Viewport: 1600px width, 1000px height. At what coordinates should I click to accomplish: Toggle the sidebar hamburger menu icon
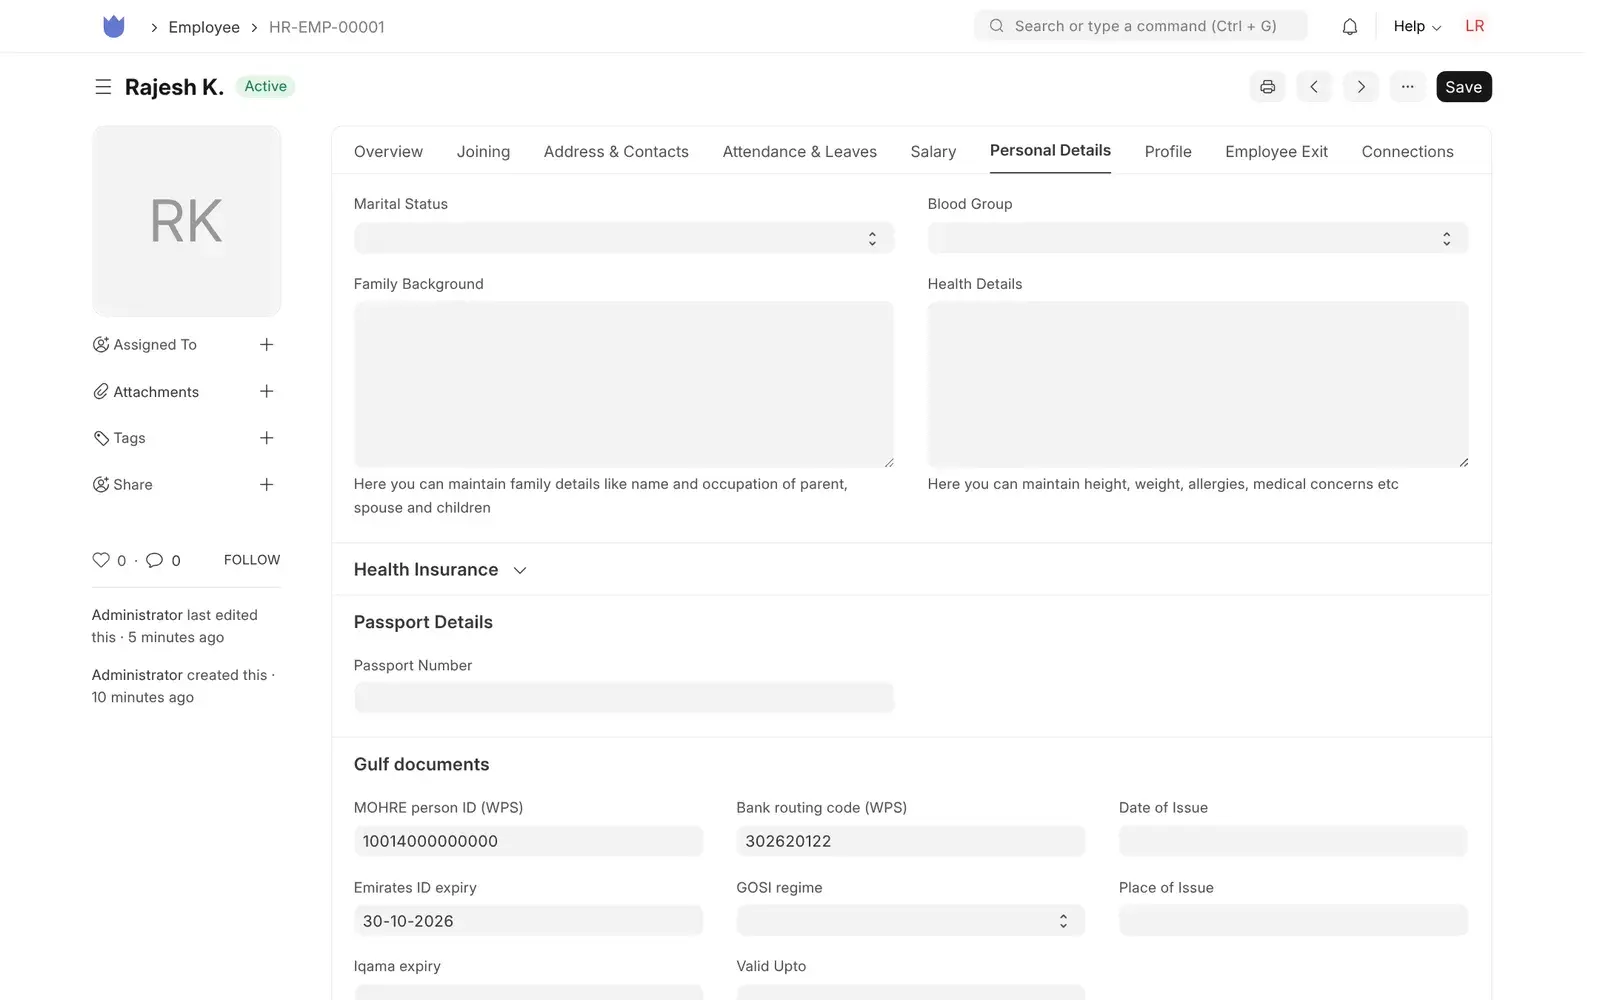[103, 87]
